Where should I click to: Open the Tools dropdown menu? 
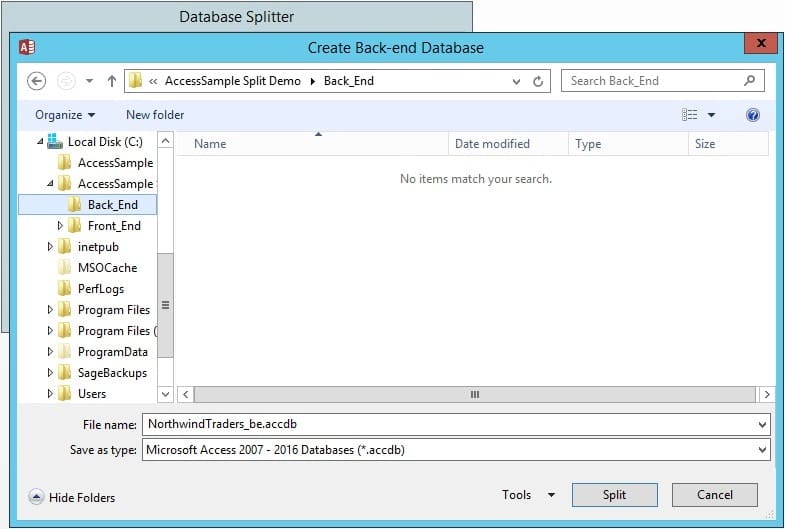(x=529, y=495)
